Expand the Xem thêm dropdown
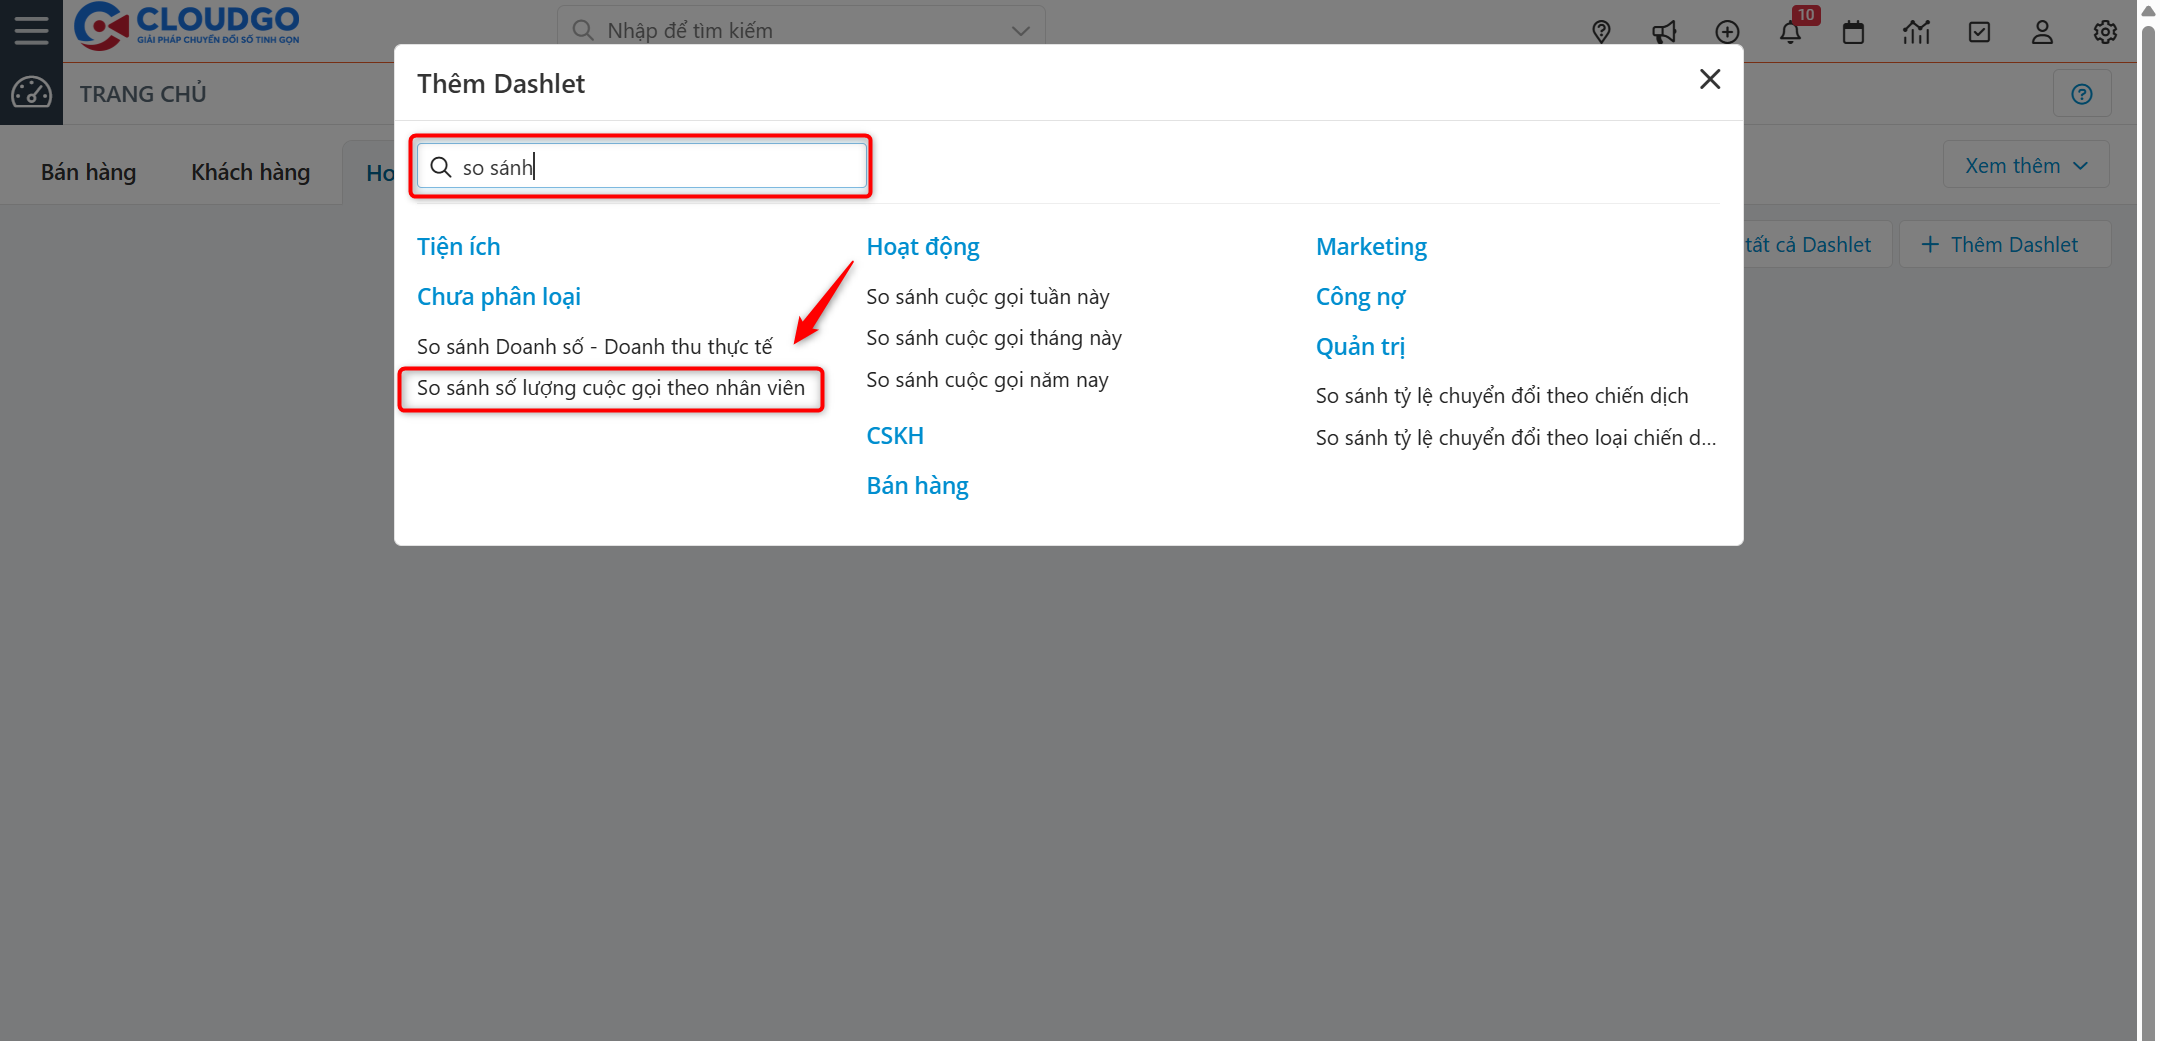 (x=2025, y=164)
